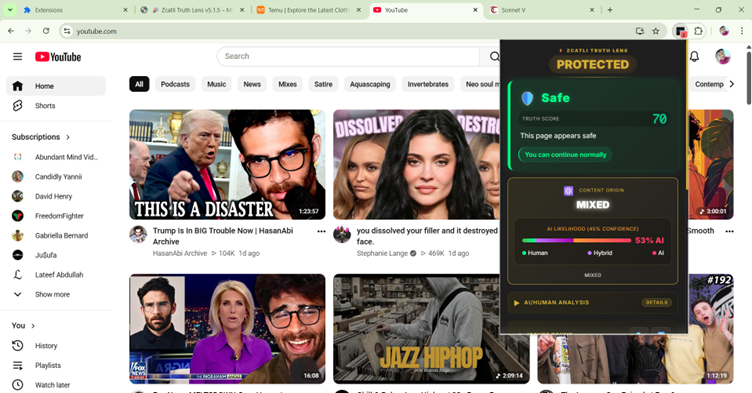Click the Home icon in sidebar
The width and height of the screenshot is (752, 393).
[18, 86]
